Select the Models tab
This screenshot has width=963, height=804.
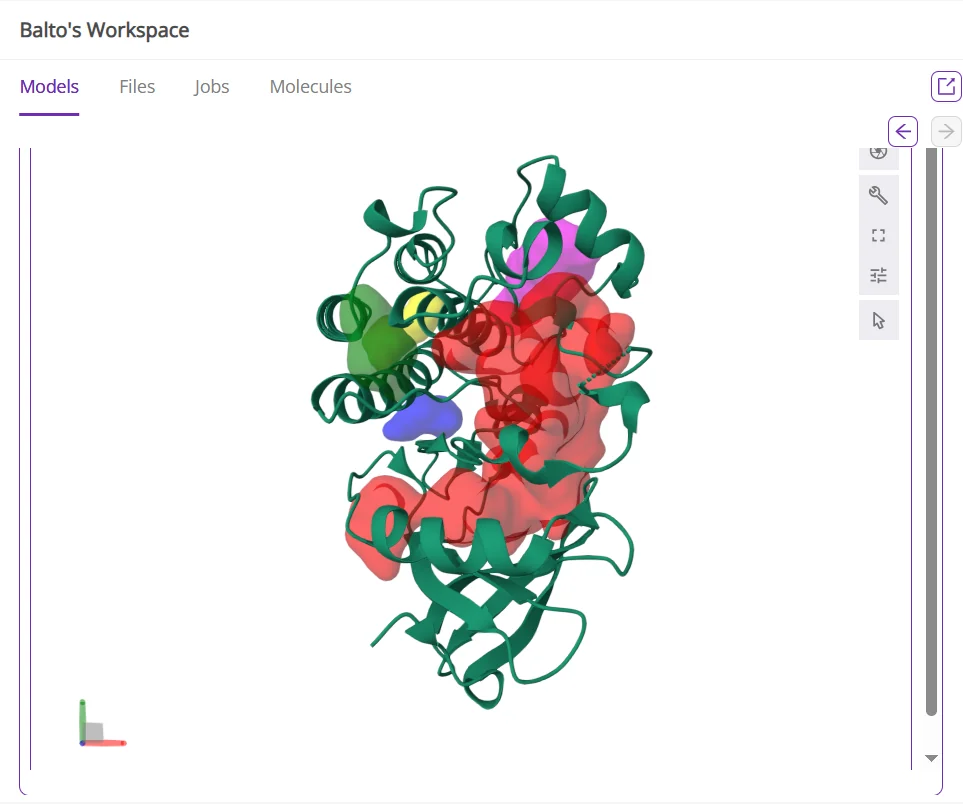pos(49,87)
